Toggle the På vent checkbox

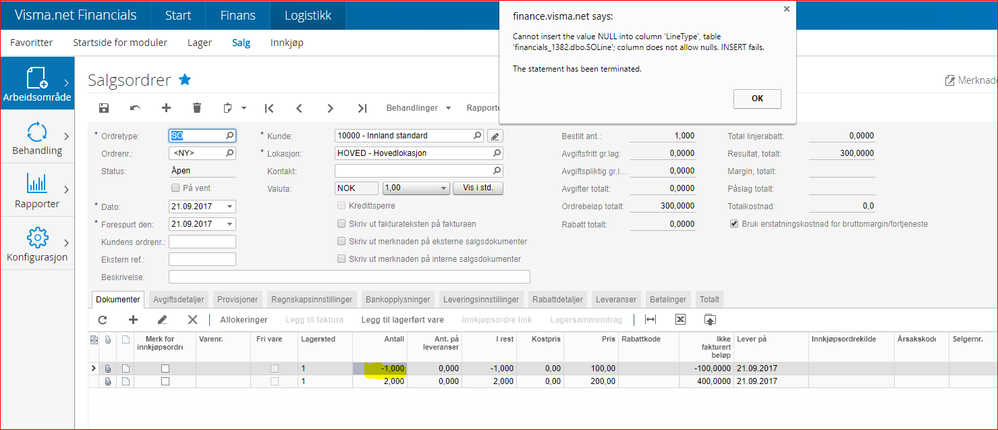point(176,188)
